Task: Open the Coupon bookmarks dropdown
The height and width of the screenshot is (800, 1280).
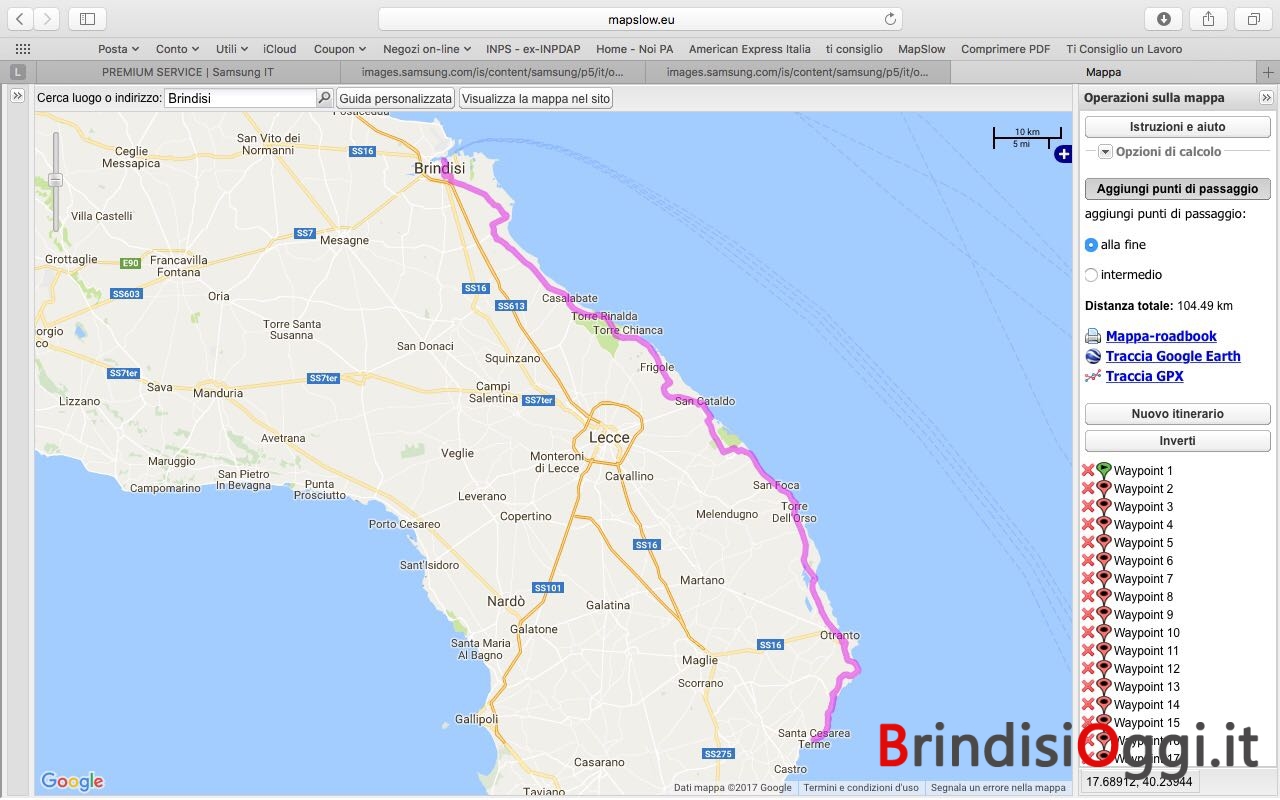Action: (340, 49)
